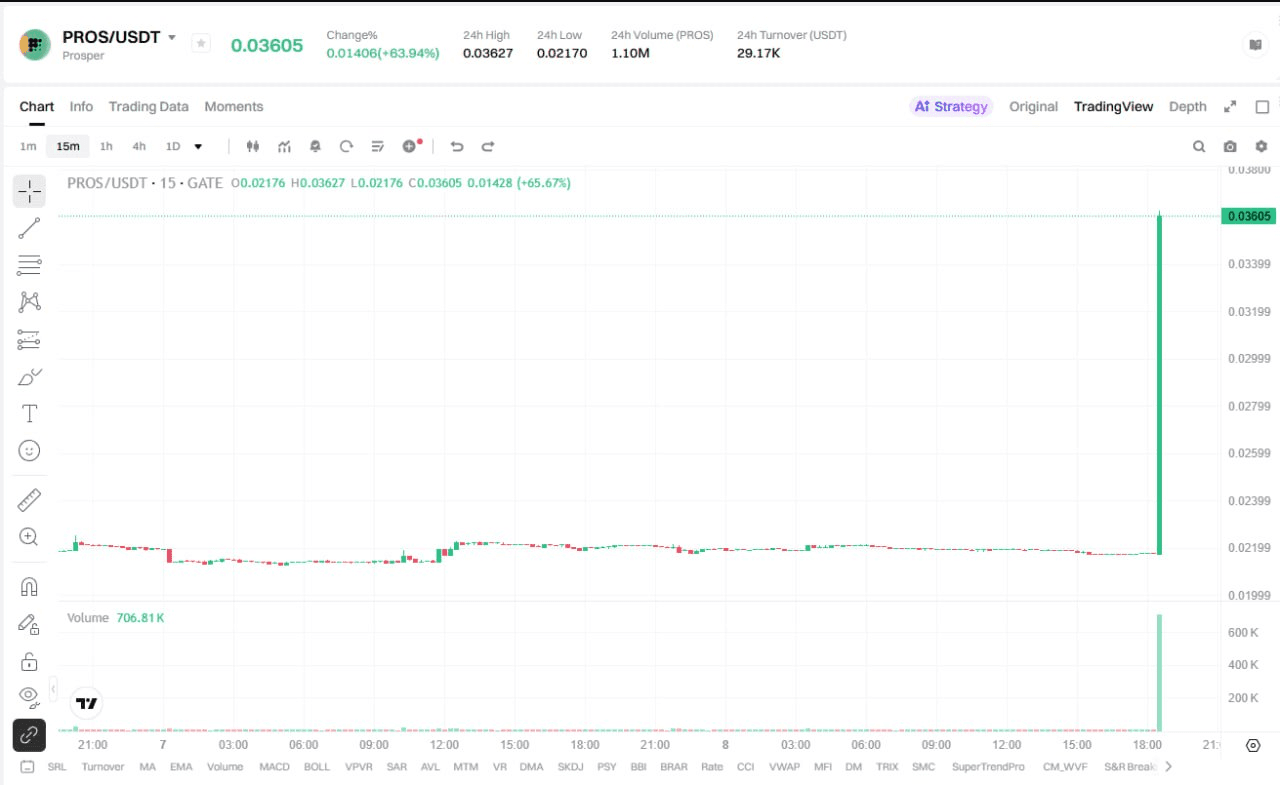Click the PROS/USDT 15 GATE chart legend
The height and width of the screenshot is (785, 1280).
click(145, 183)
